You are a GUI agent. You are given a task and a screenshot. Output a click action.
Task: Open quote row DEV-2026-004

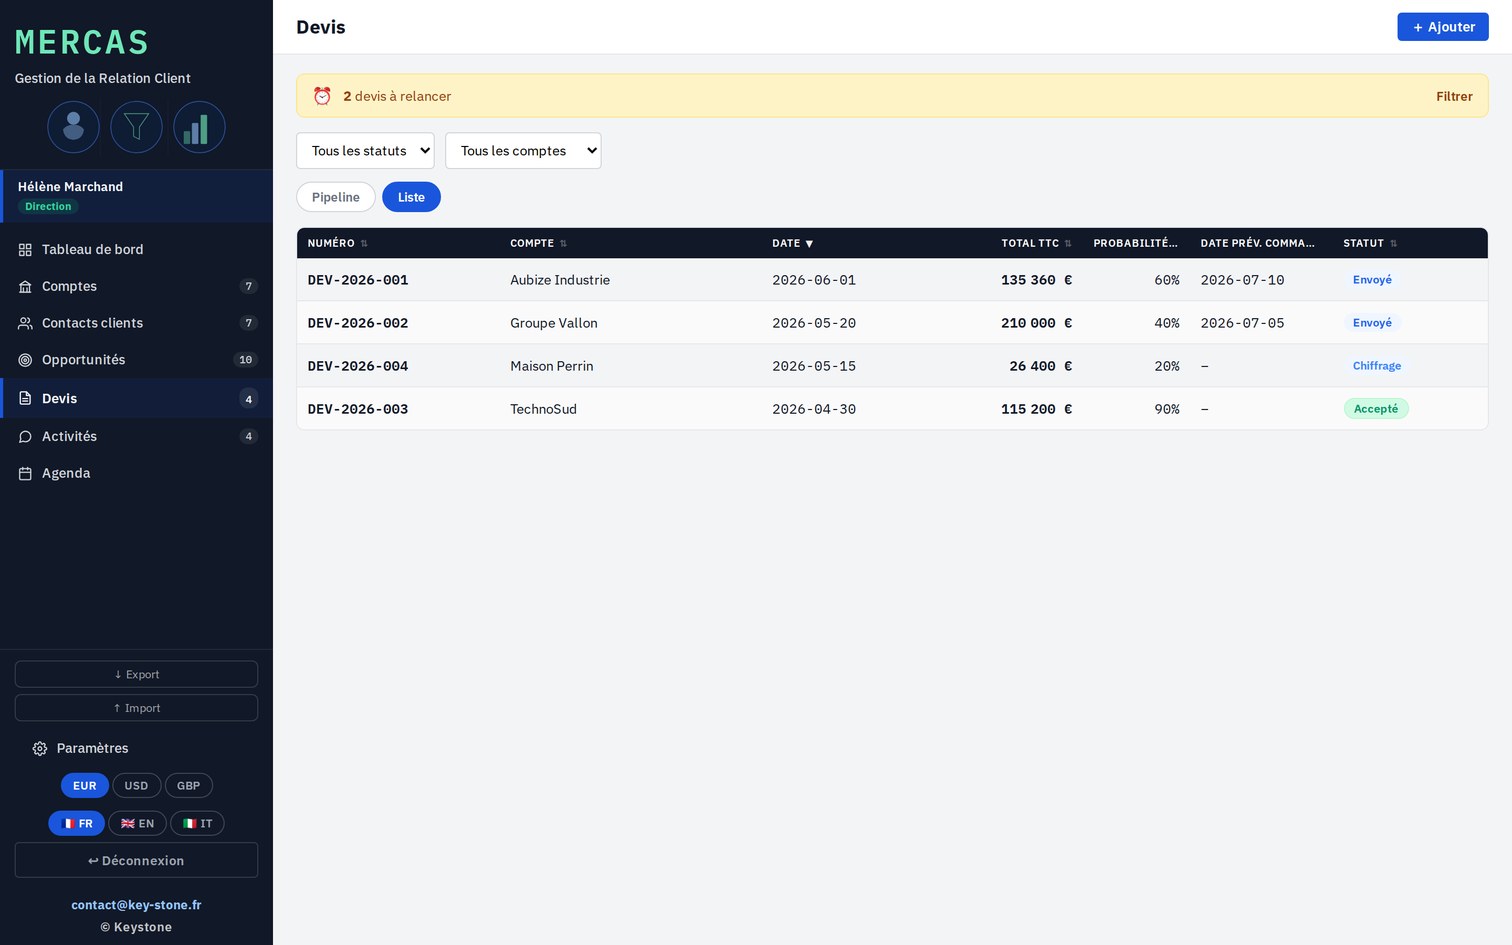(892, 366)
